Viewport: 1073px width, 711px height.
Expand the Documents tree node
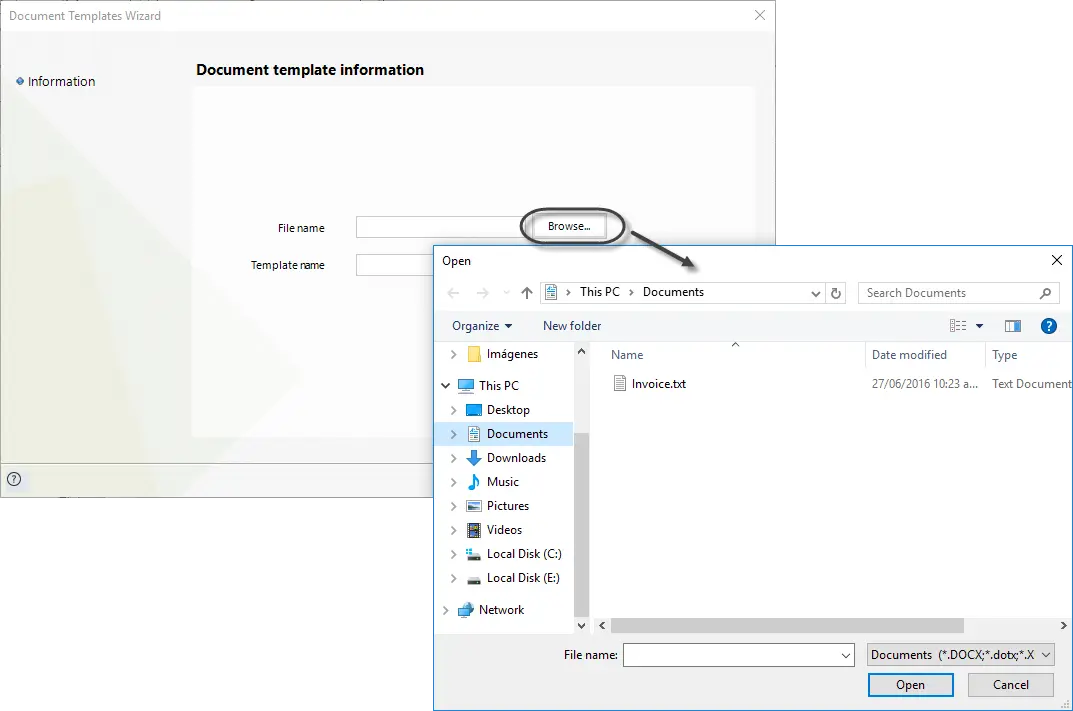click(453, 434)
